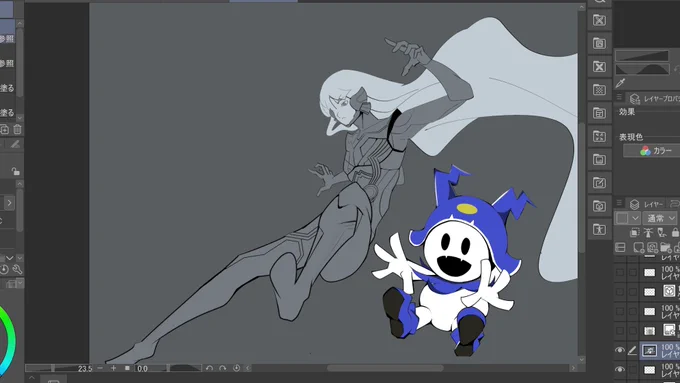Screen dimensions: 680x383
Task: Open the カラー expression color dropdown
Action: point(651,151)
